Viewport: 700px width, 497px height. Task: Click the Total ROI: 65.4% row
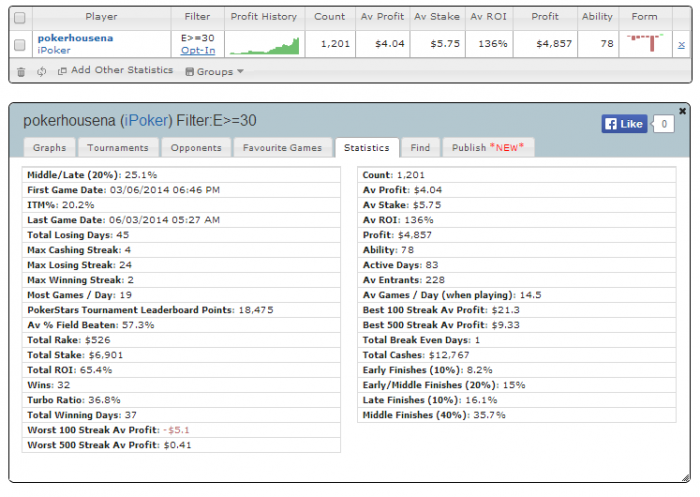tap(181, 370)
